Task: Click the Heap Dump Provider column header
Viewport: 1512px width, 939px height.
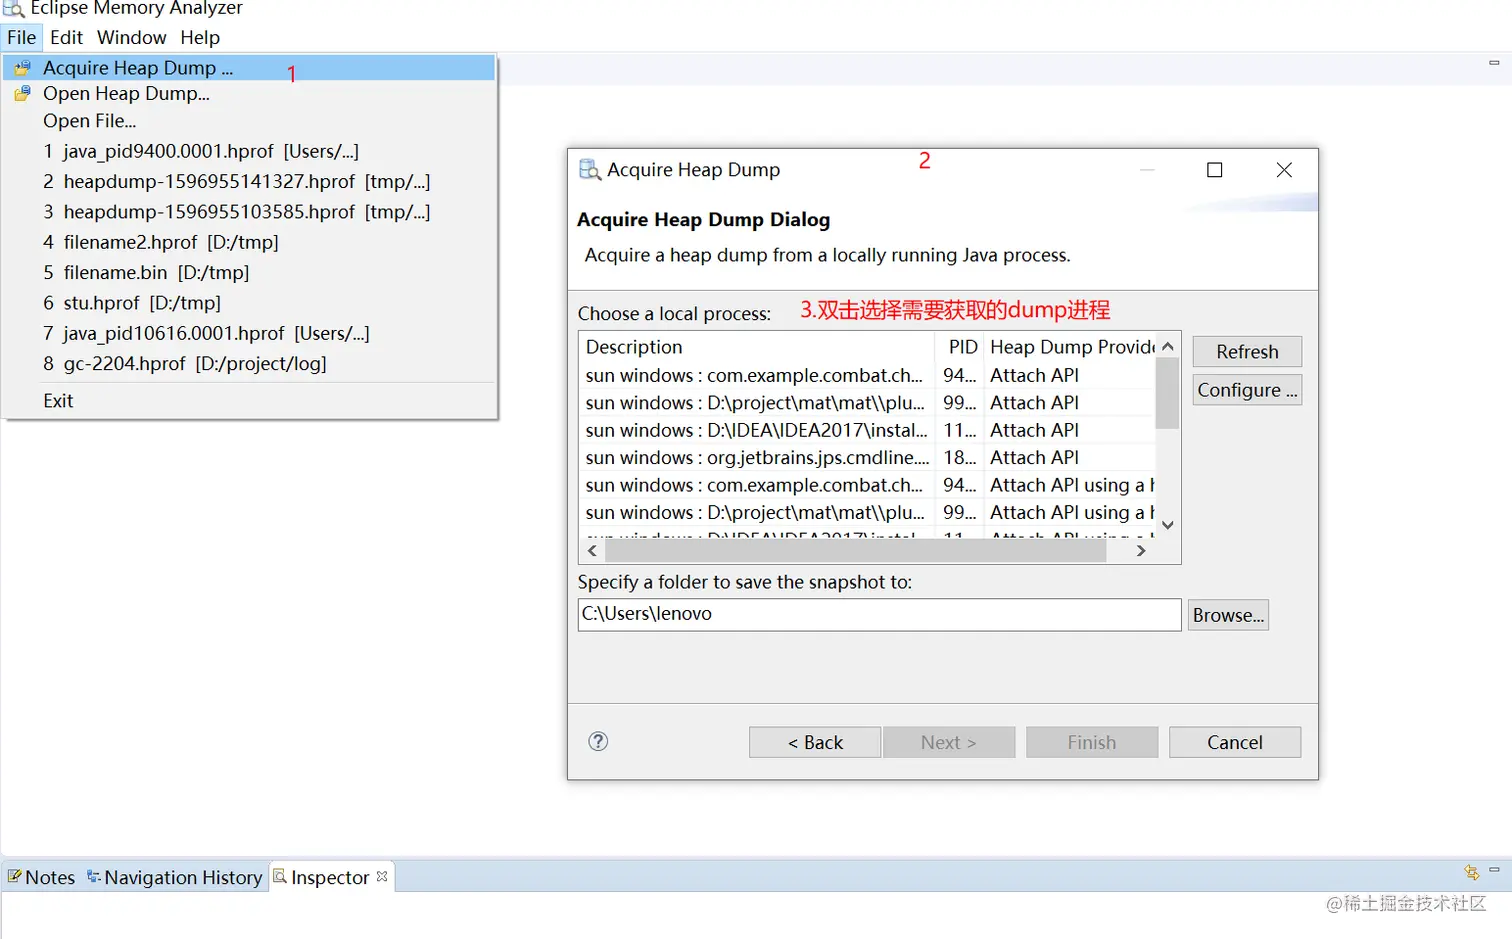Action: coord(1070,347)
